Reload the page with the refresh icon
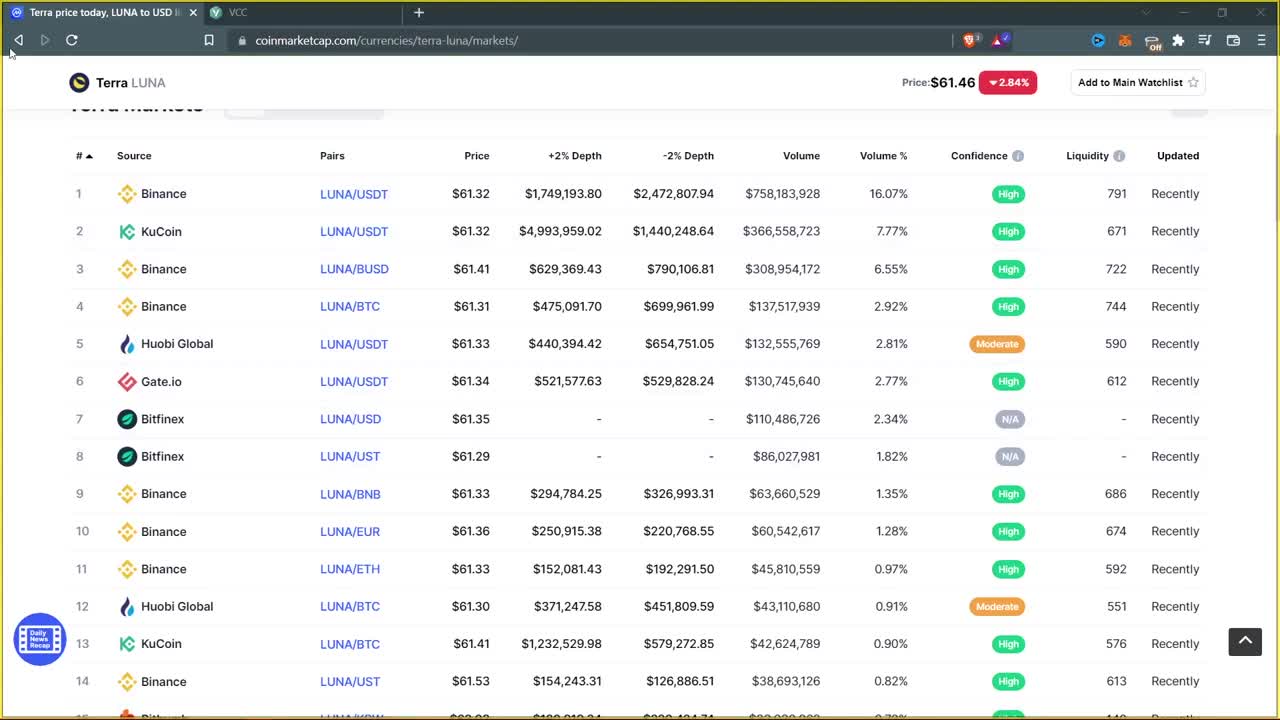The height and width of the screenshot is (720, 1280). [72, 40]
